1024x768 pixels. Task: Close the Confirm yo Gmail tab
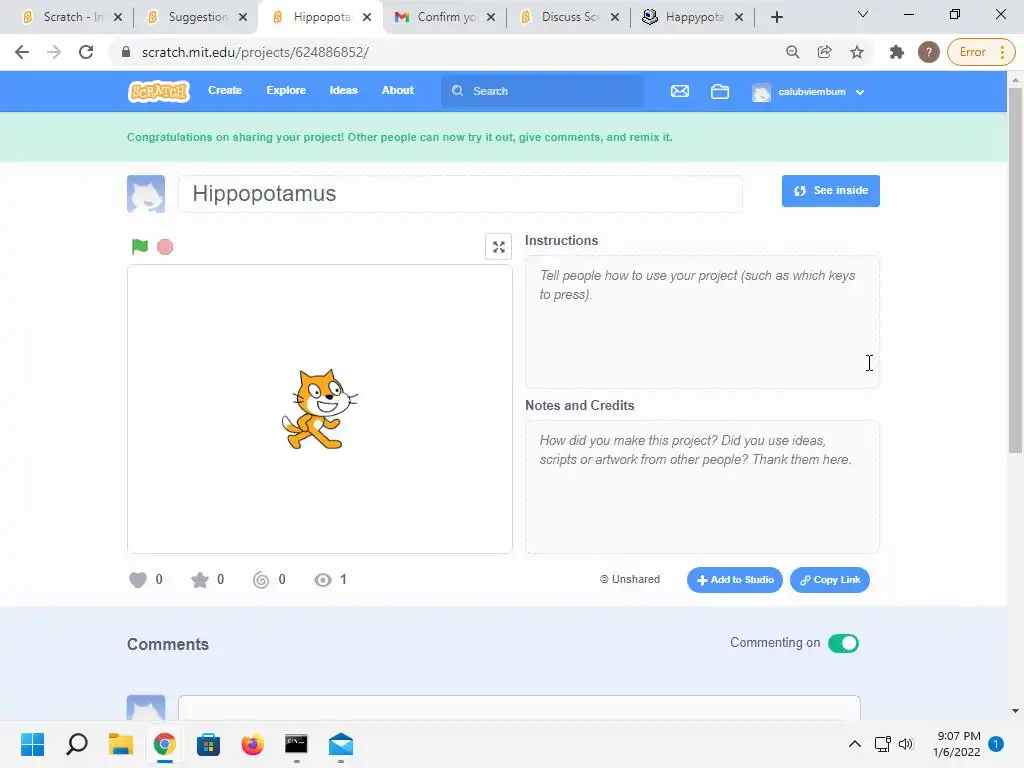tap(491, 17)
